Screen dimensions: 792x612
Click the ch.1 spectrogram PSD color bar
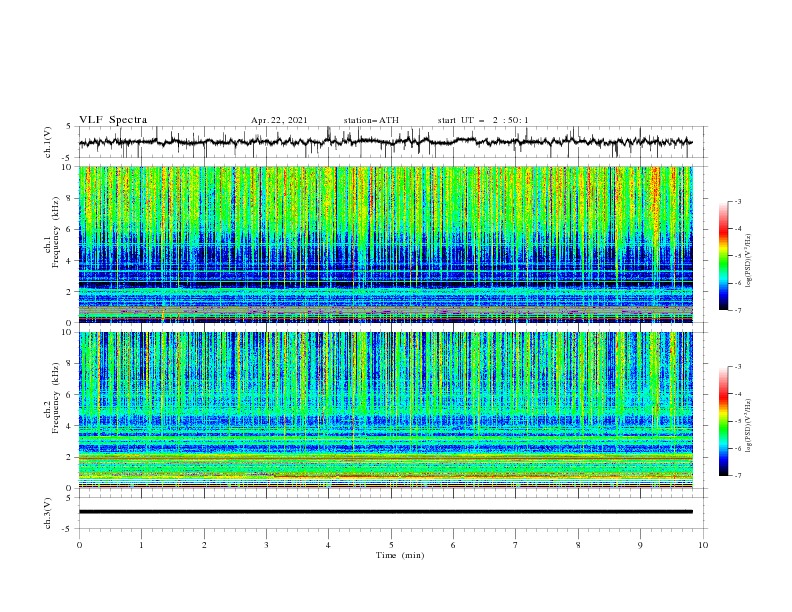click(x=724, y=256)
